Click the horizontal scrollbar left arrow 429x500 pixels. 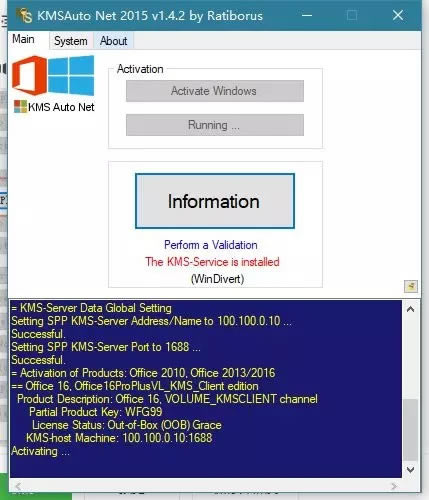pos(18,486)
